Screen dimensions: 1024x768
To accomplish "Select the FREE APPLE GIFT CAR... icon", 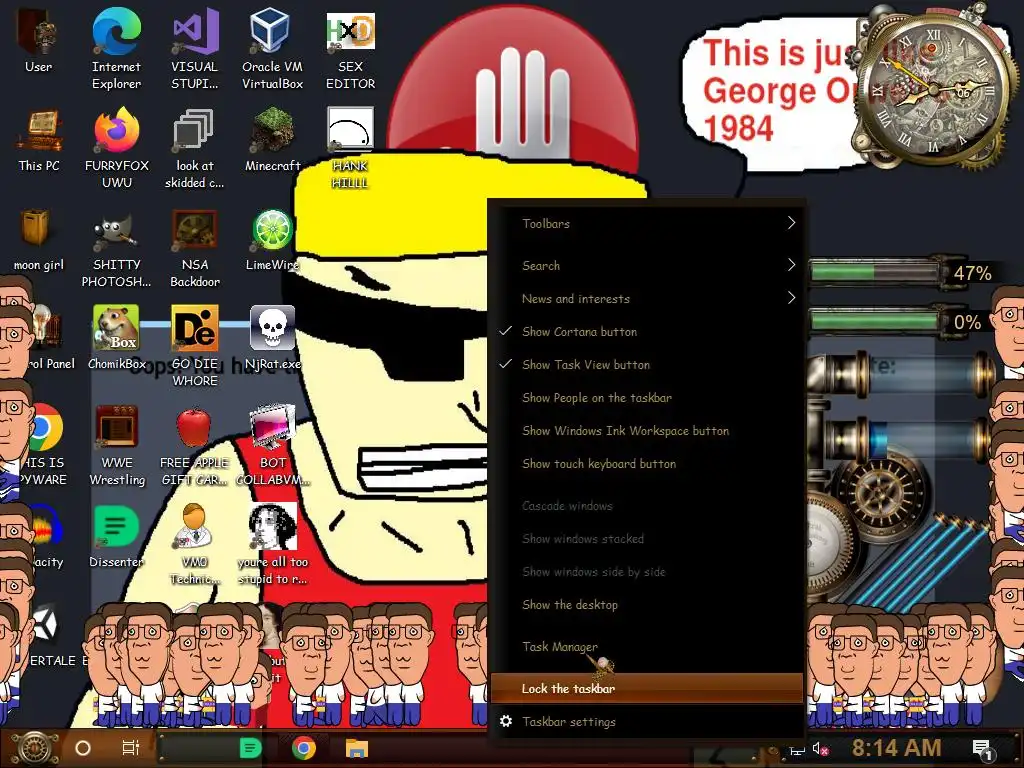I will 195,445.
